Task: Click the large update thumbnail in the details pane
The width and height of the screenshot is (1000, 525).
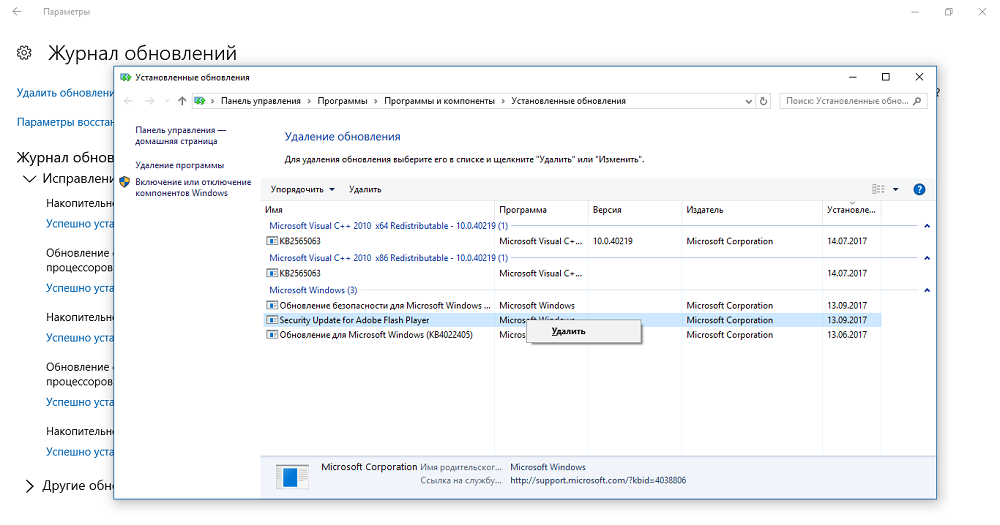Action: click(292, 477)
